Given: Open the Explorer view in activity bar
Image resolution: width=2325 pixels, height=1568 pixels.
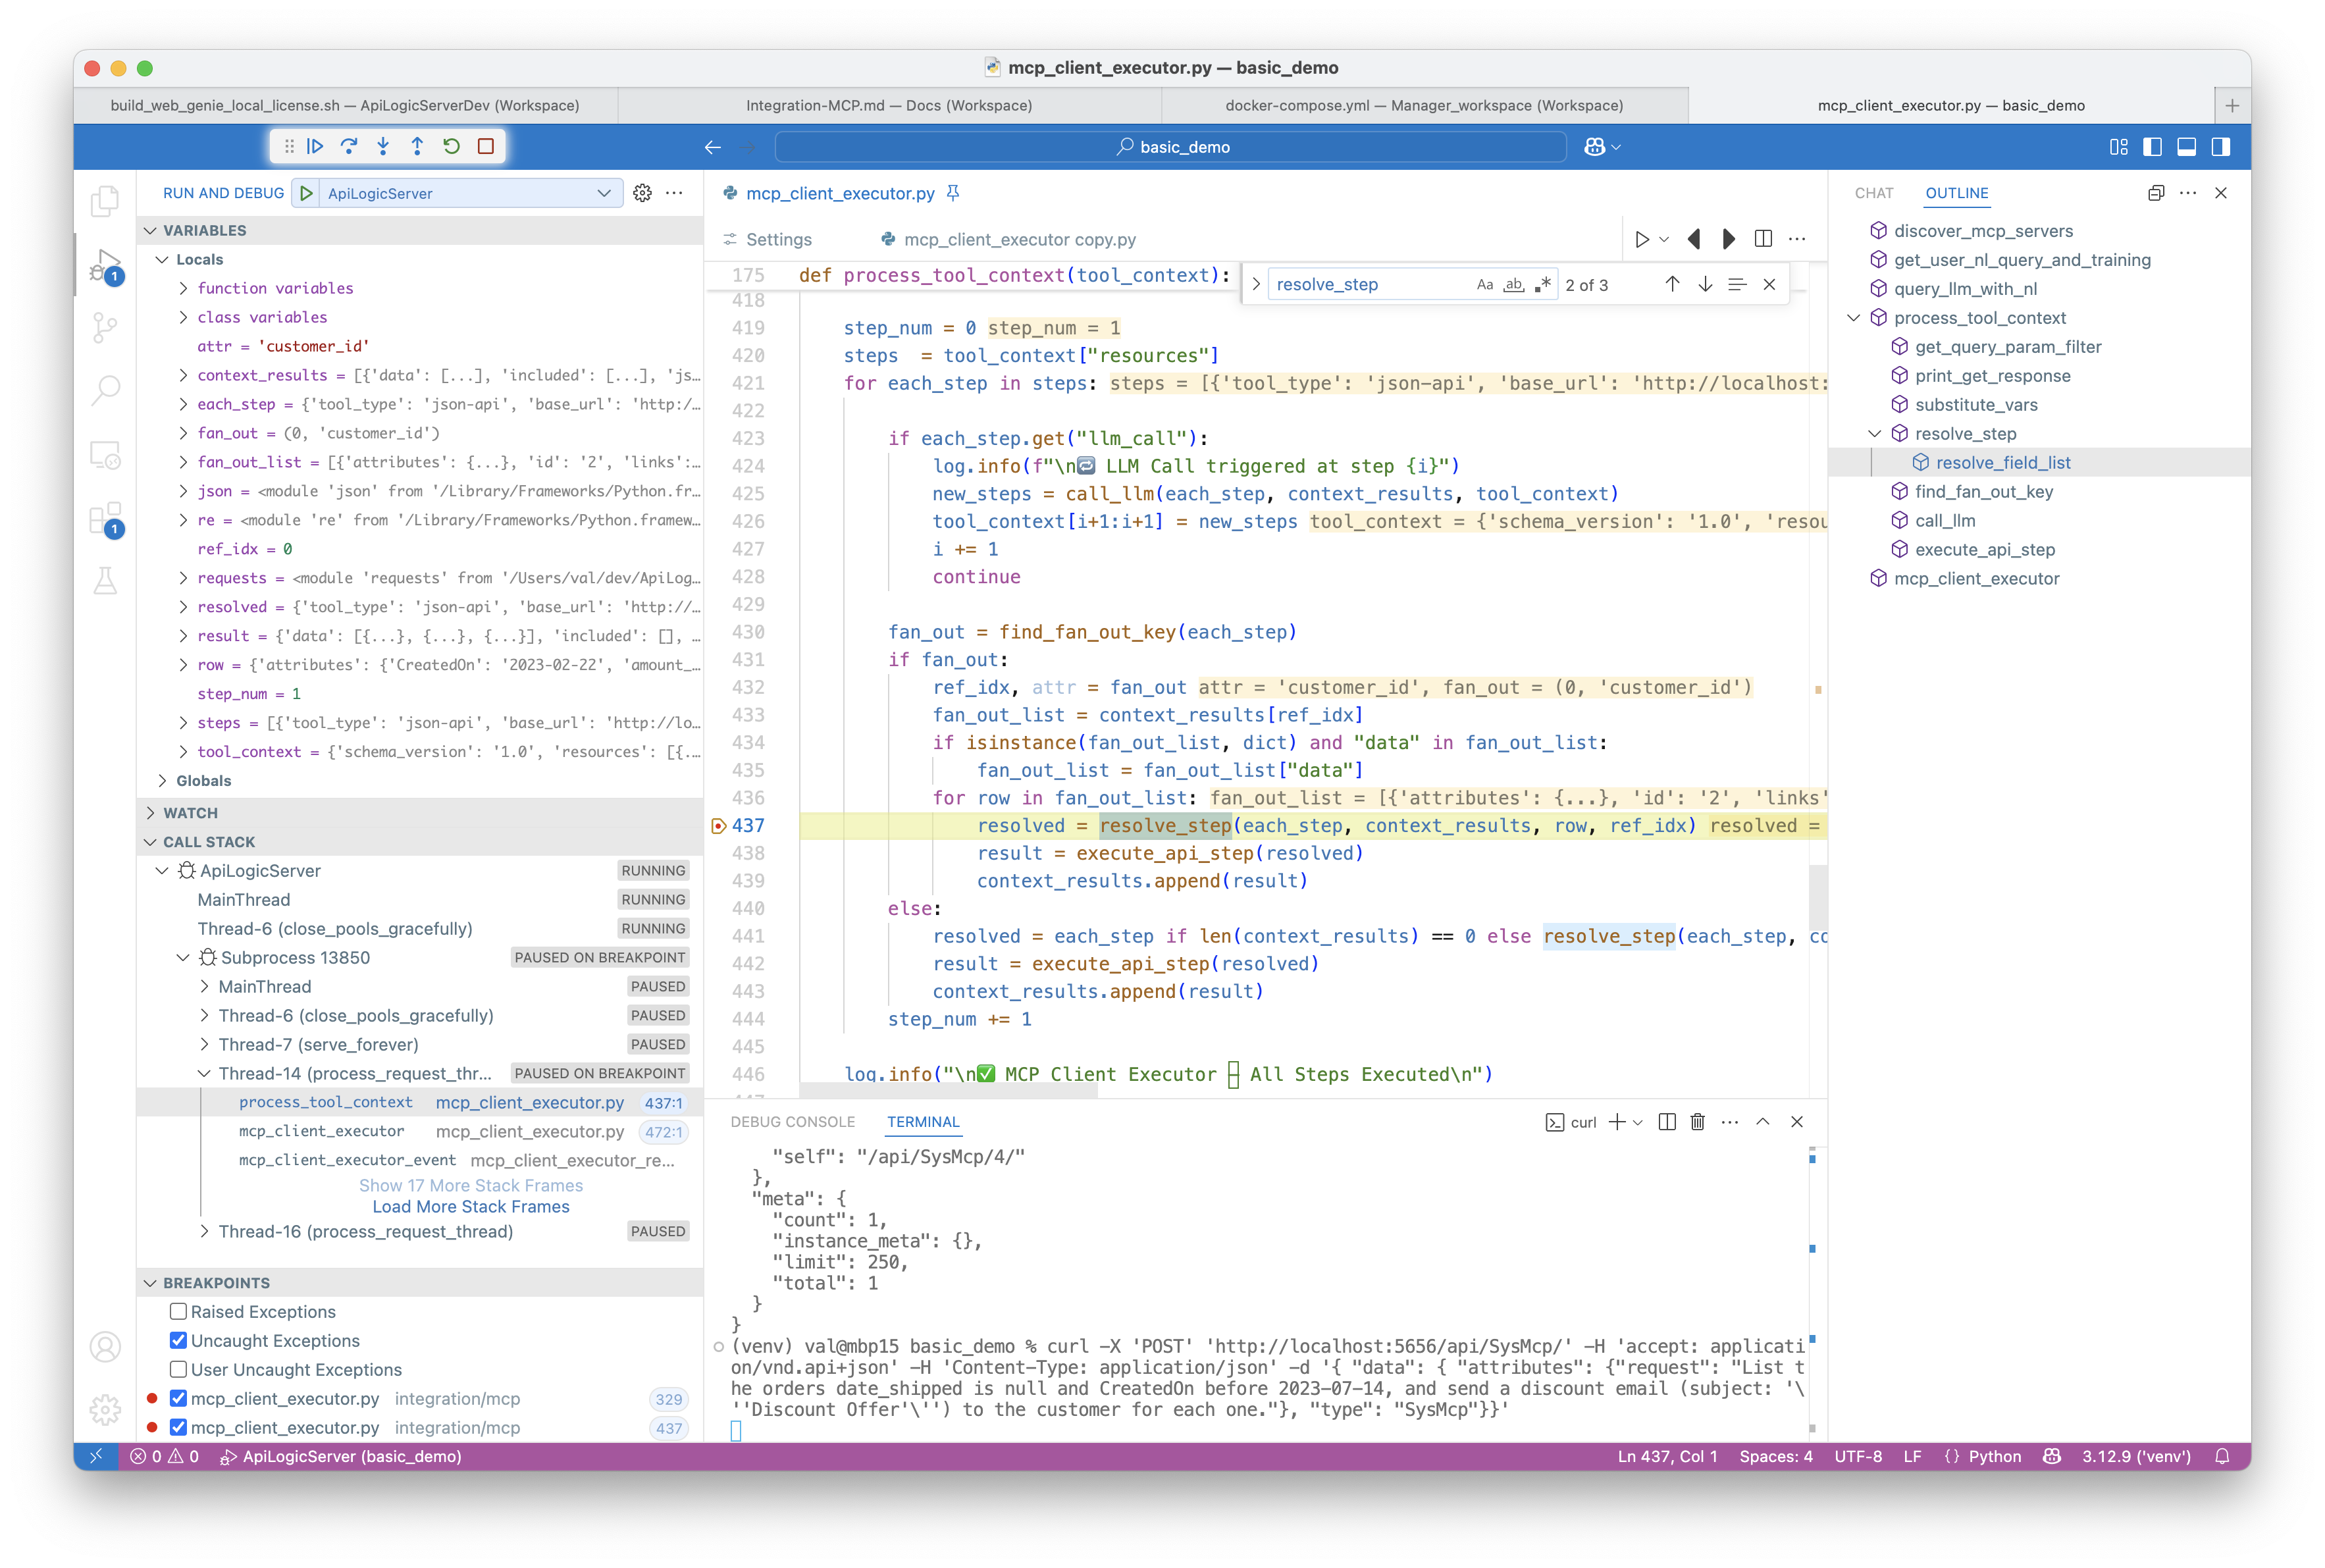Looking at the screenshot, I should coord(105,201).
